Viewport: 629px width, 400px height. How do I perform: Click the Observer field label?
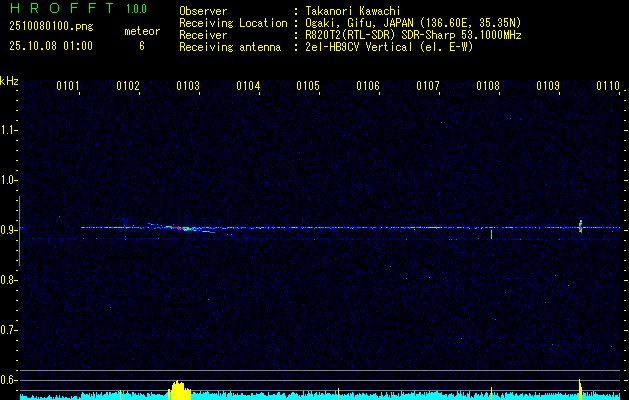tap(203, 11)
